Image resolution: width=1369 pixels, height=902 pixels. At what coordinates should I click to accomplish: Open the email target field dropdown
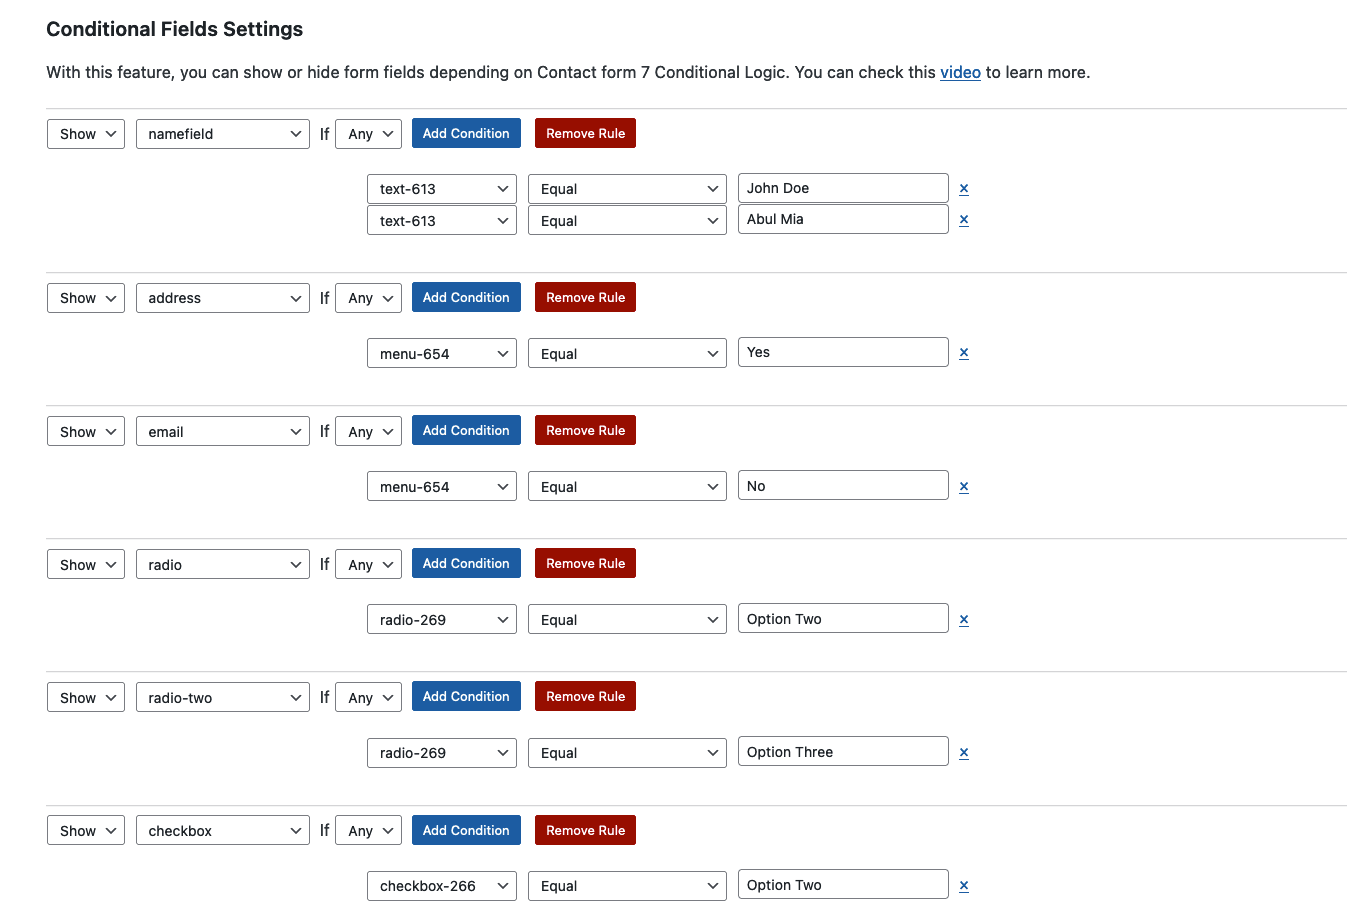pos(223,432)
